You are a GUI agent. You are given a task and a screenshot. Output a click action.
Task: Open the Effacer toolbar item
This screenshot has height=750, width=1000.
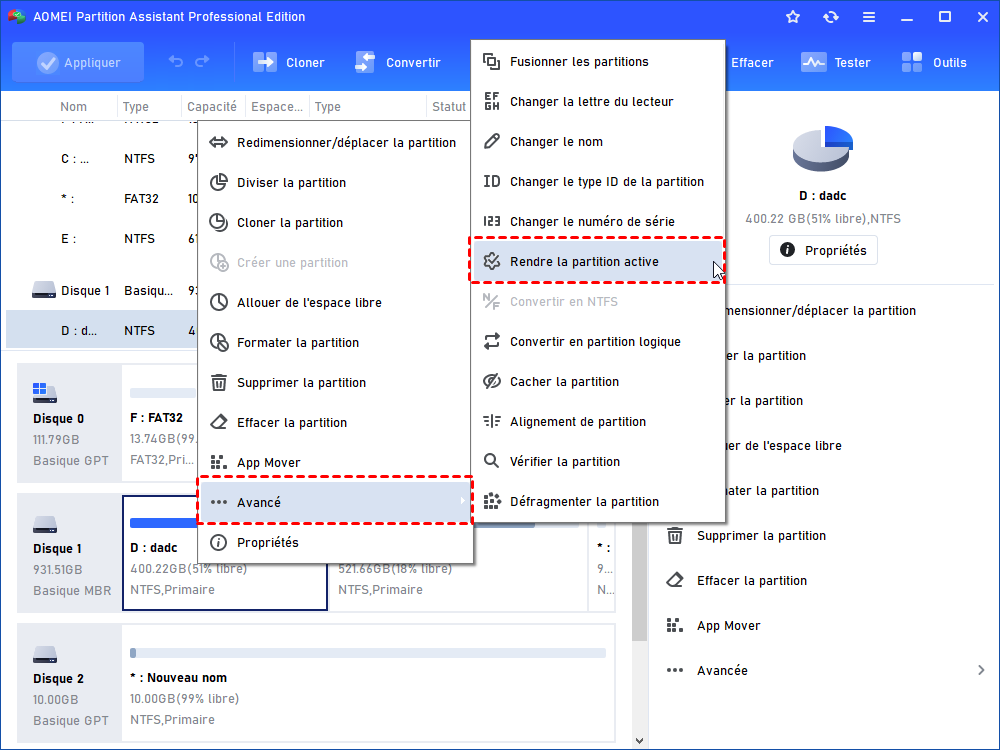pyautogui.click(x=752, y=62)
